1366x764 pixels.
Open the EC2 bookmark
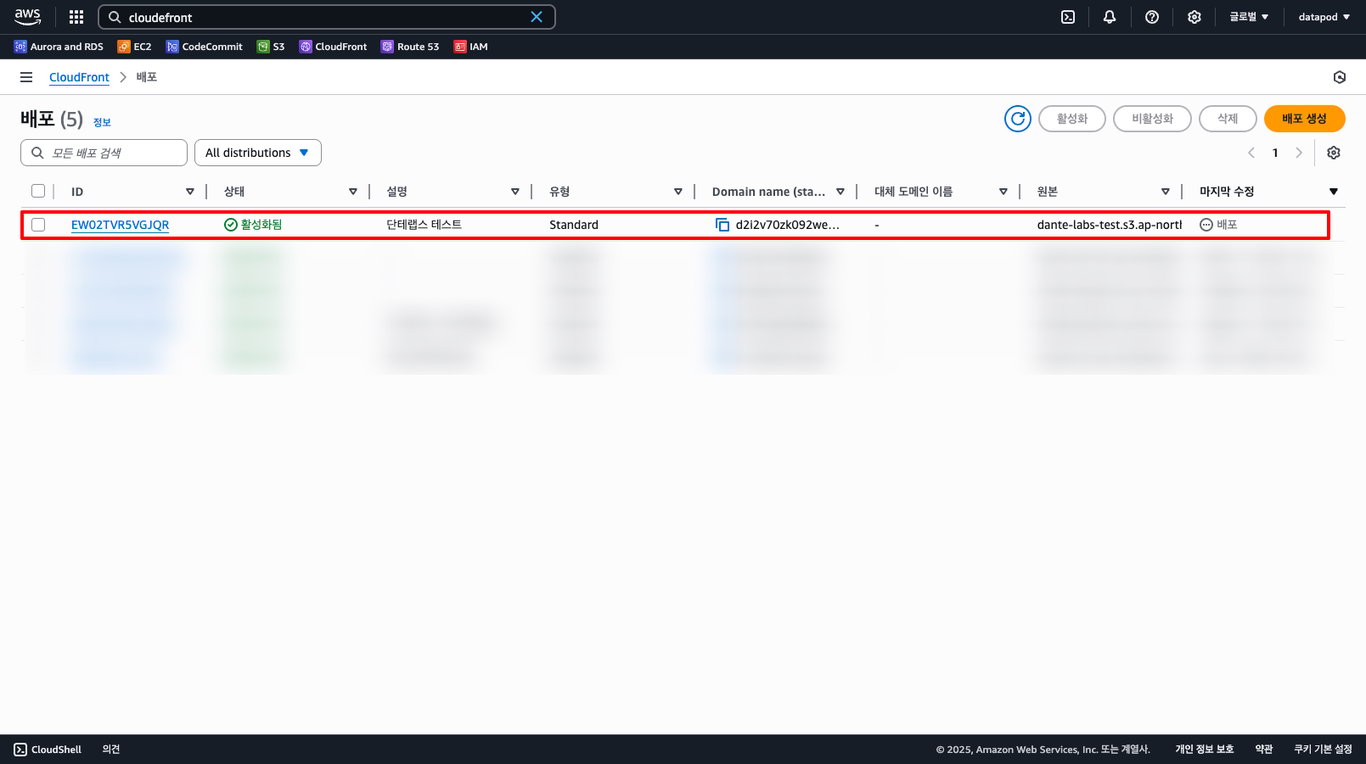click(x=134, y=47)
